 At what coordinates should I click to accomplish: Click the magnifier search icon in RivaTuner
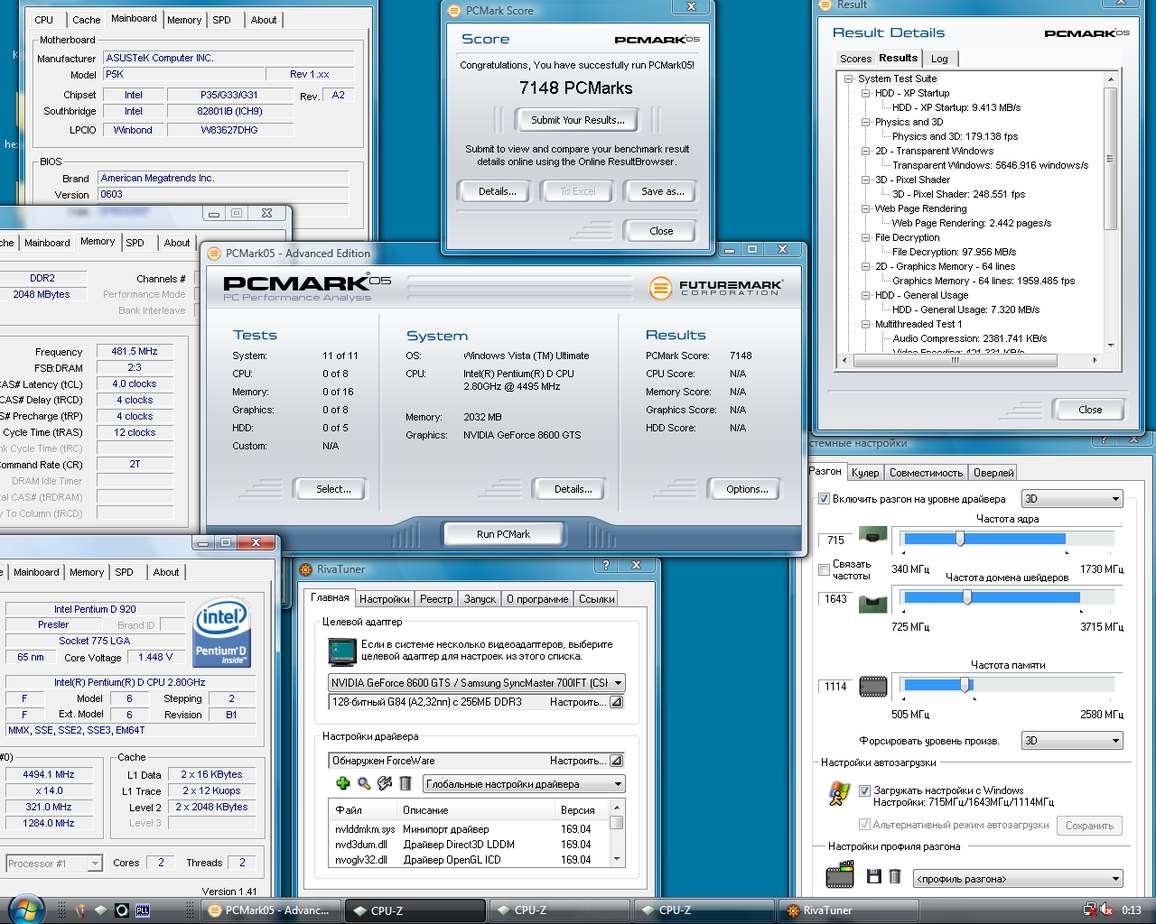[363, 783]
